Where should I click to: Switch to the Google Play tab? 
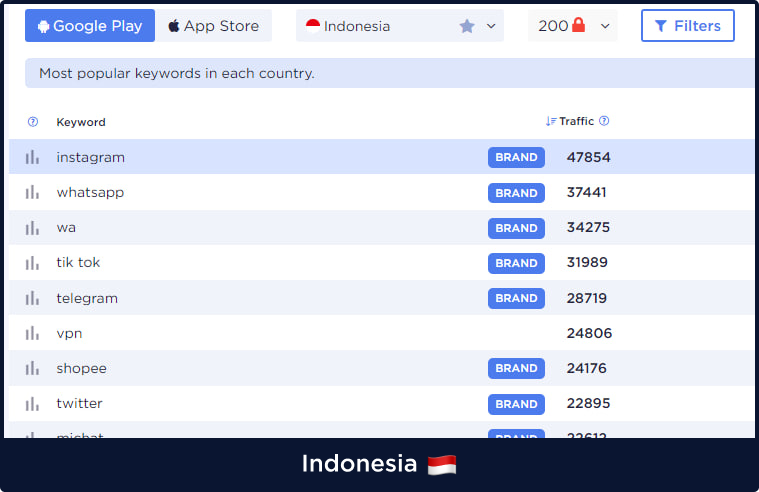click(90, 26)
